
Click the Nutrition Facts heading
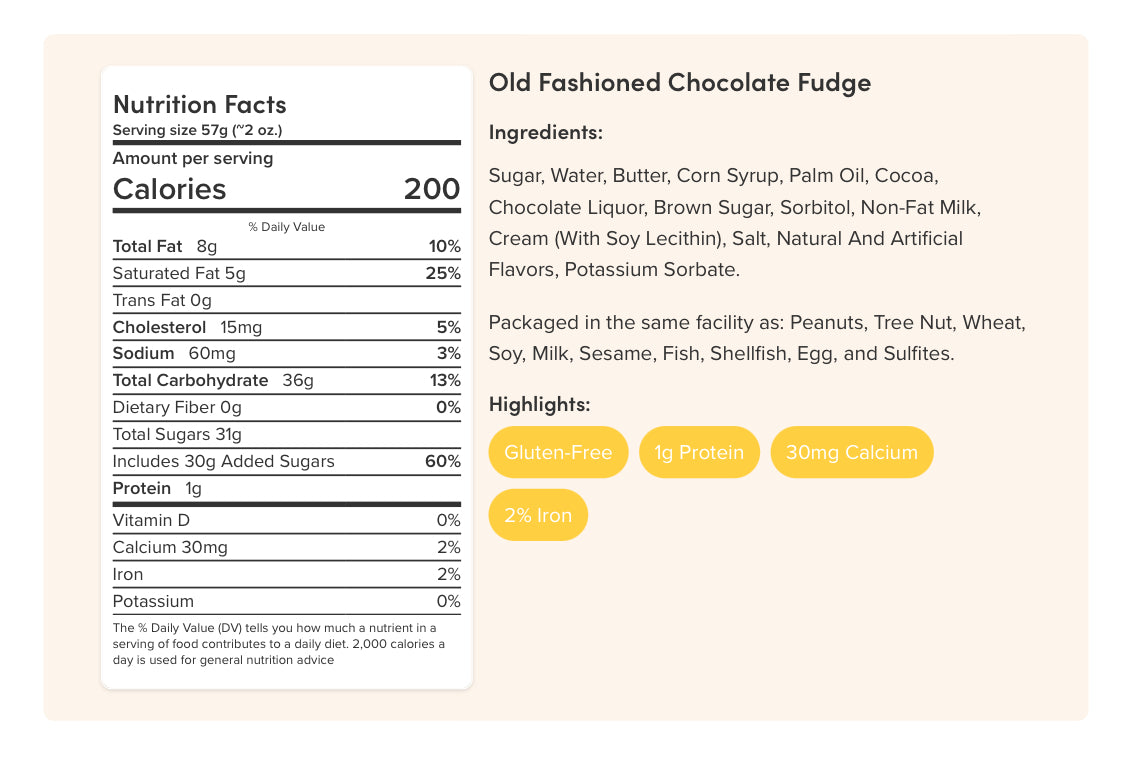click(199, 104)
